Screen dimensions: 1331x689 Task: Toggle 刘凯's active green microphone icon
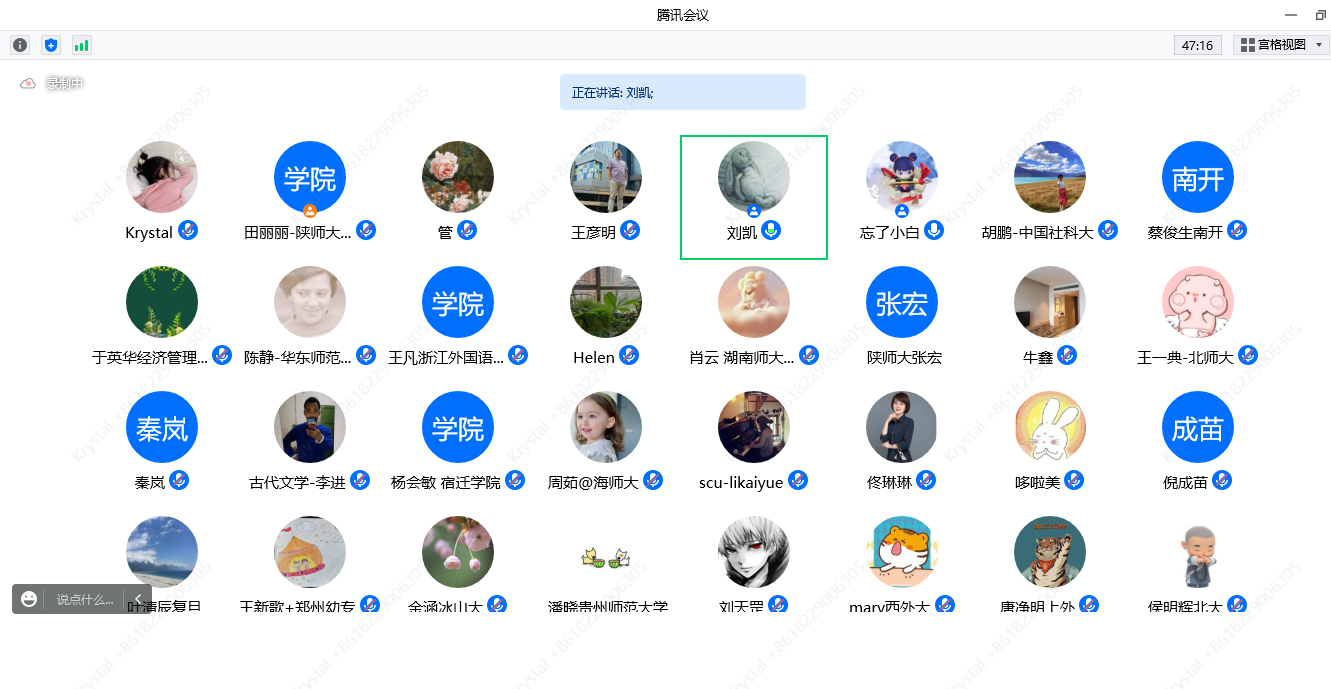point(771,231)
